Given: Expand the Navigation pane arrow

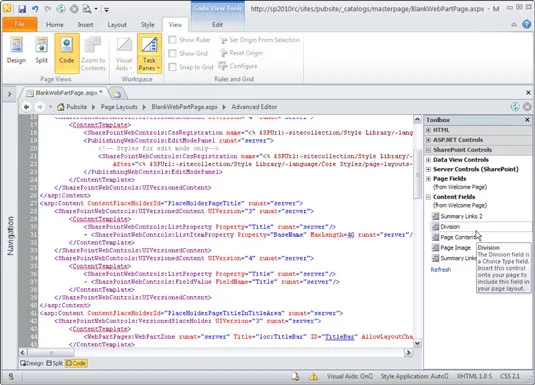Looking at the screenshot, I should tap(10, 94).
